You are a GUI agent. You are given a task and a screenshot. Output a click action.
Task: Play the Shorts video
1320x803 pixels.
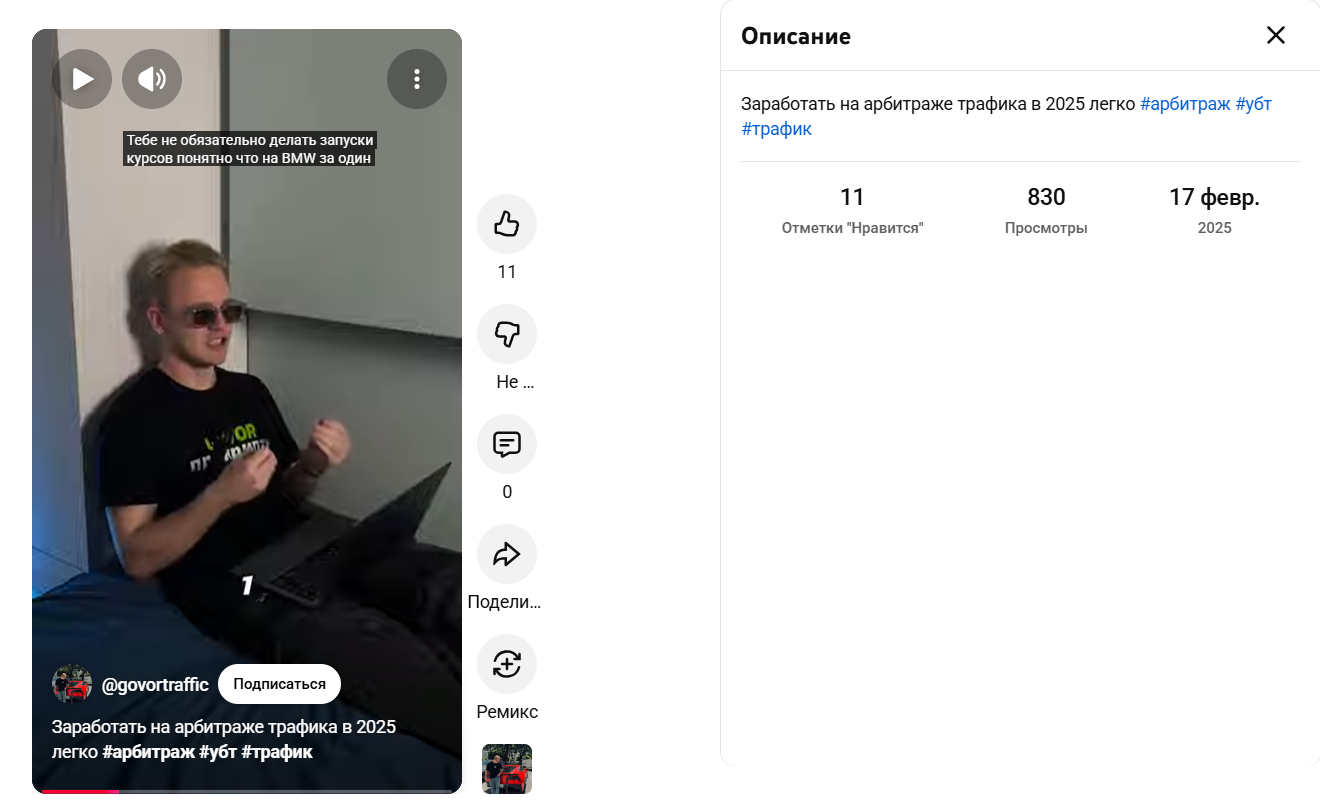coord(82,79)
